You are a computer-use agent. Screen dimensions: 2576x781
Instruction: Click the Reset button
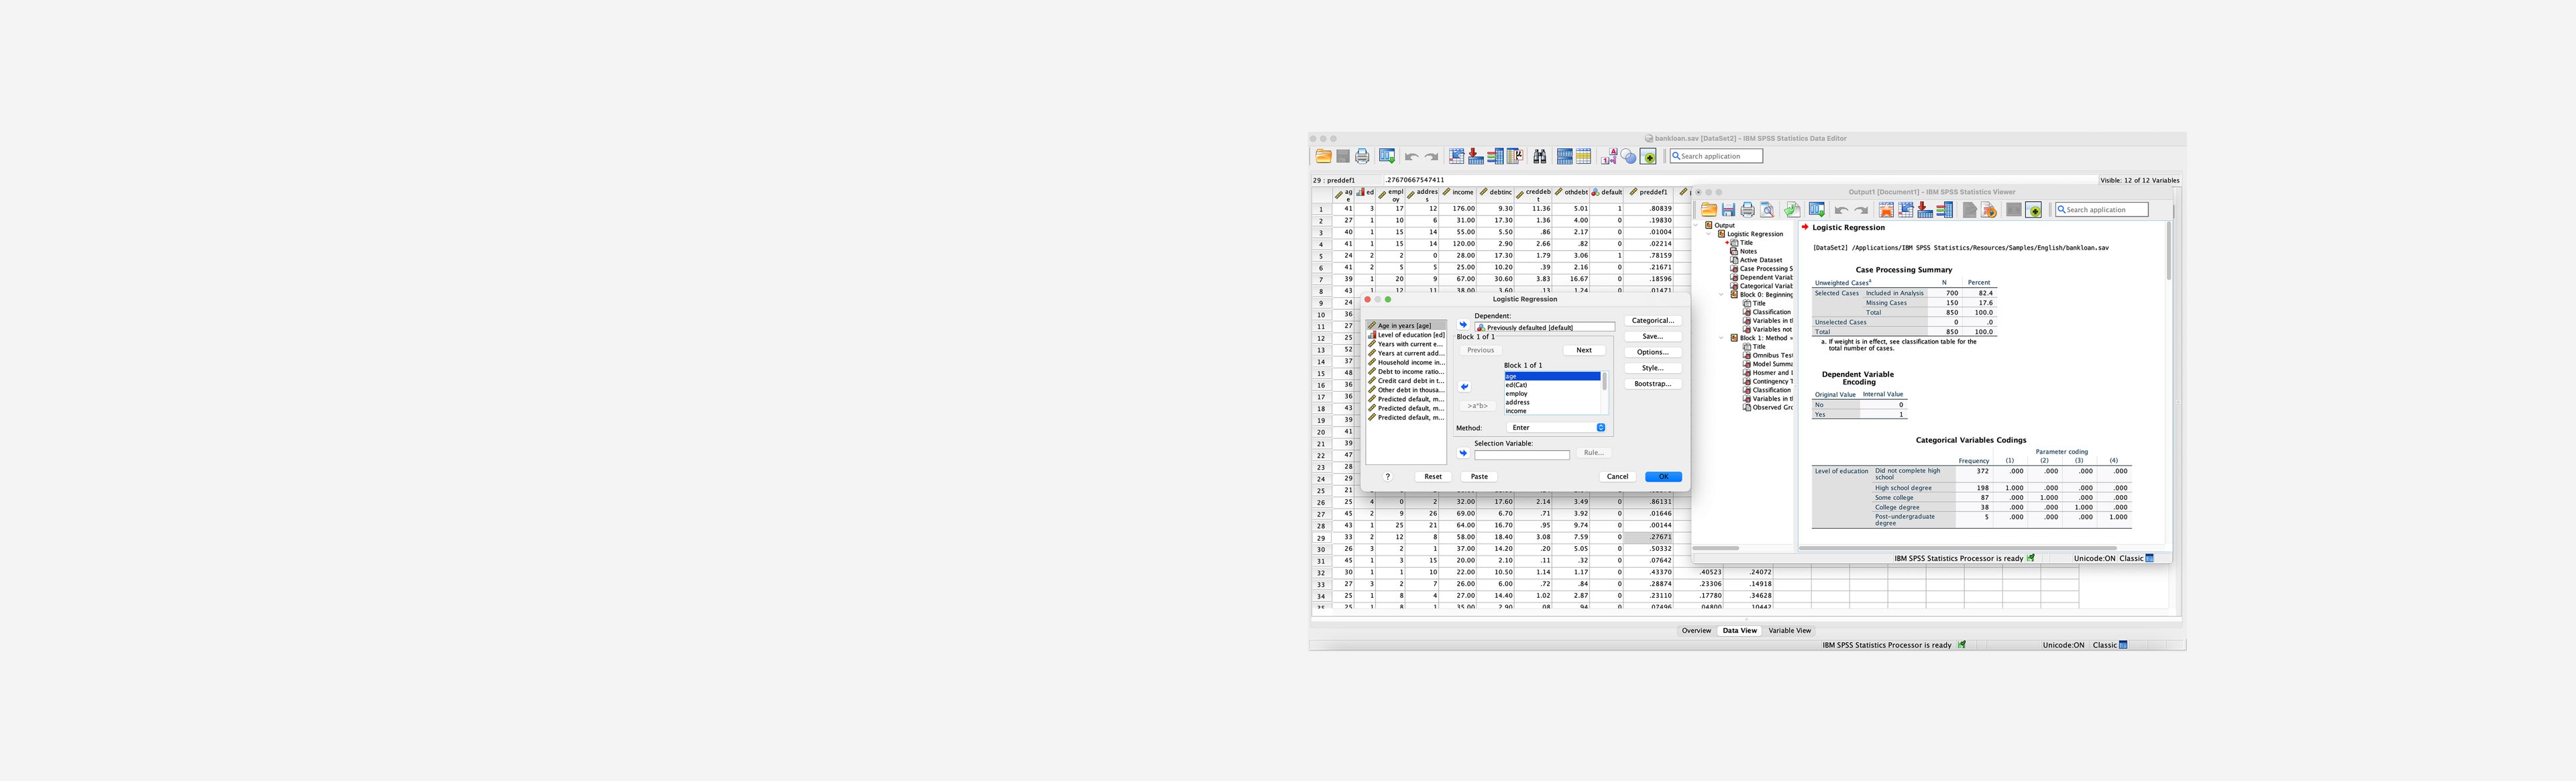click(x=1433, y=477)
